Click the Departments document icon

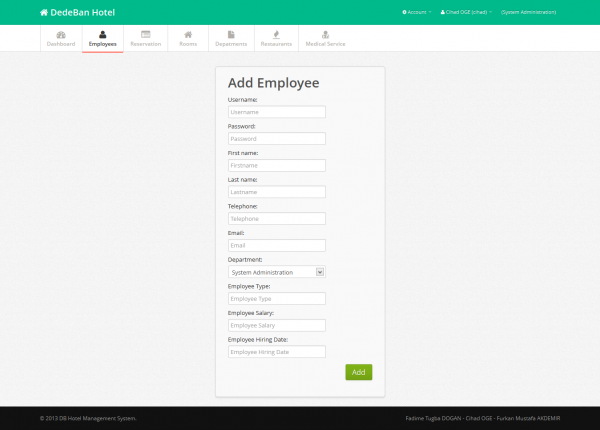point(231,35)
